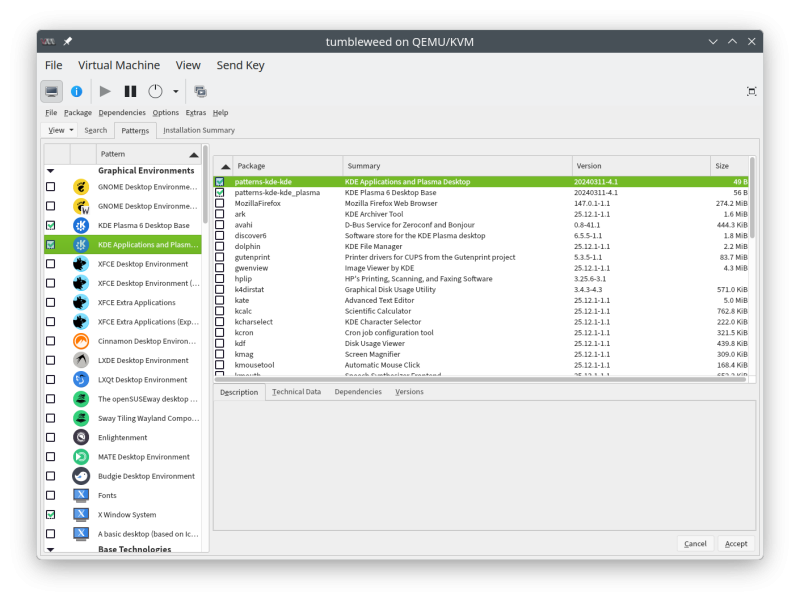Click the XFCE Desktop Environment icon

click(81, 264)
